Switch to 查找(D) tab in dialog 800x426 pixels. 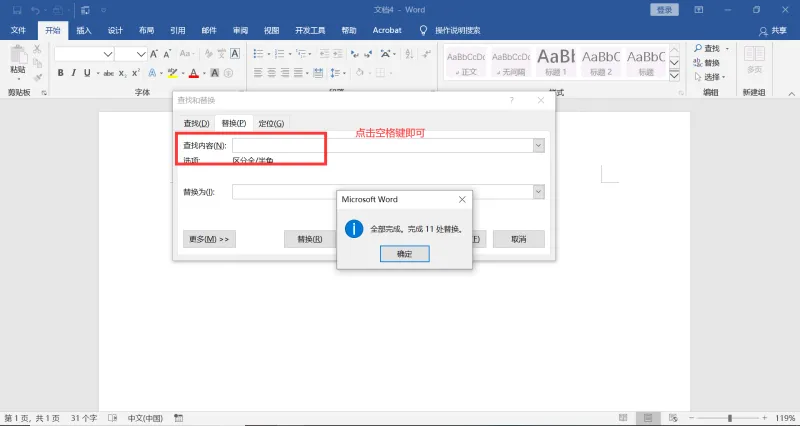[x=196, y=123]
